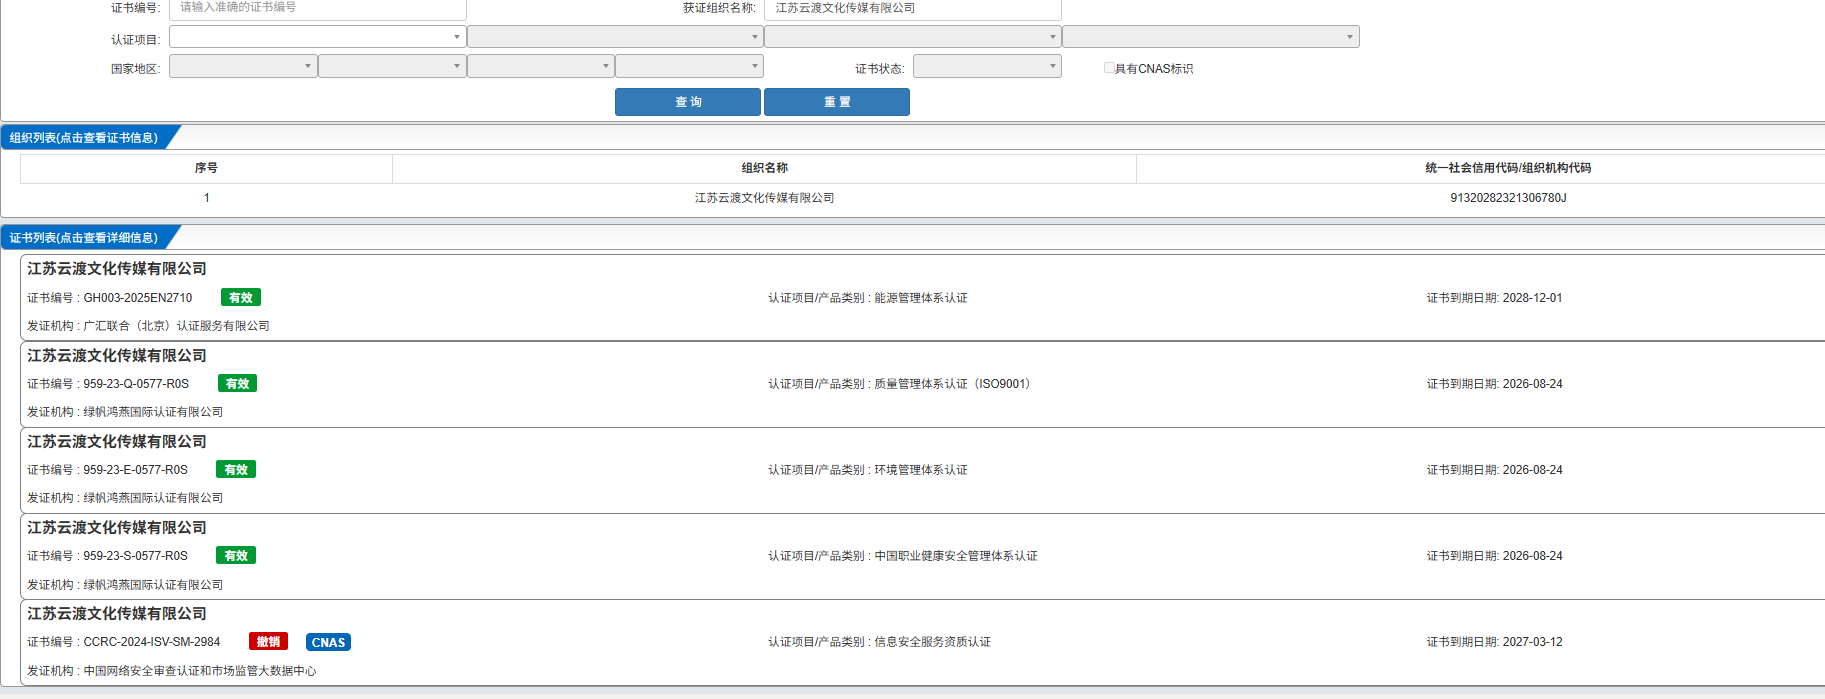This screenshot has width=1825, height=699.
Task: Click the 组织名称 column header
Action: pos(764,168)
